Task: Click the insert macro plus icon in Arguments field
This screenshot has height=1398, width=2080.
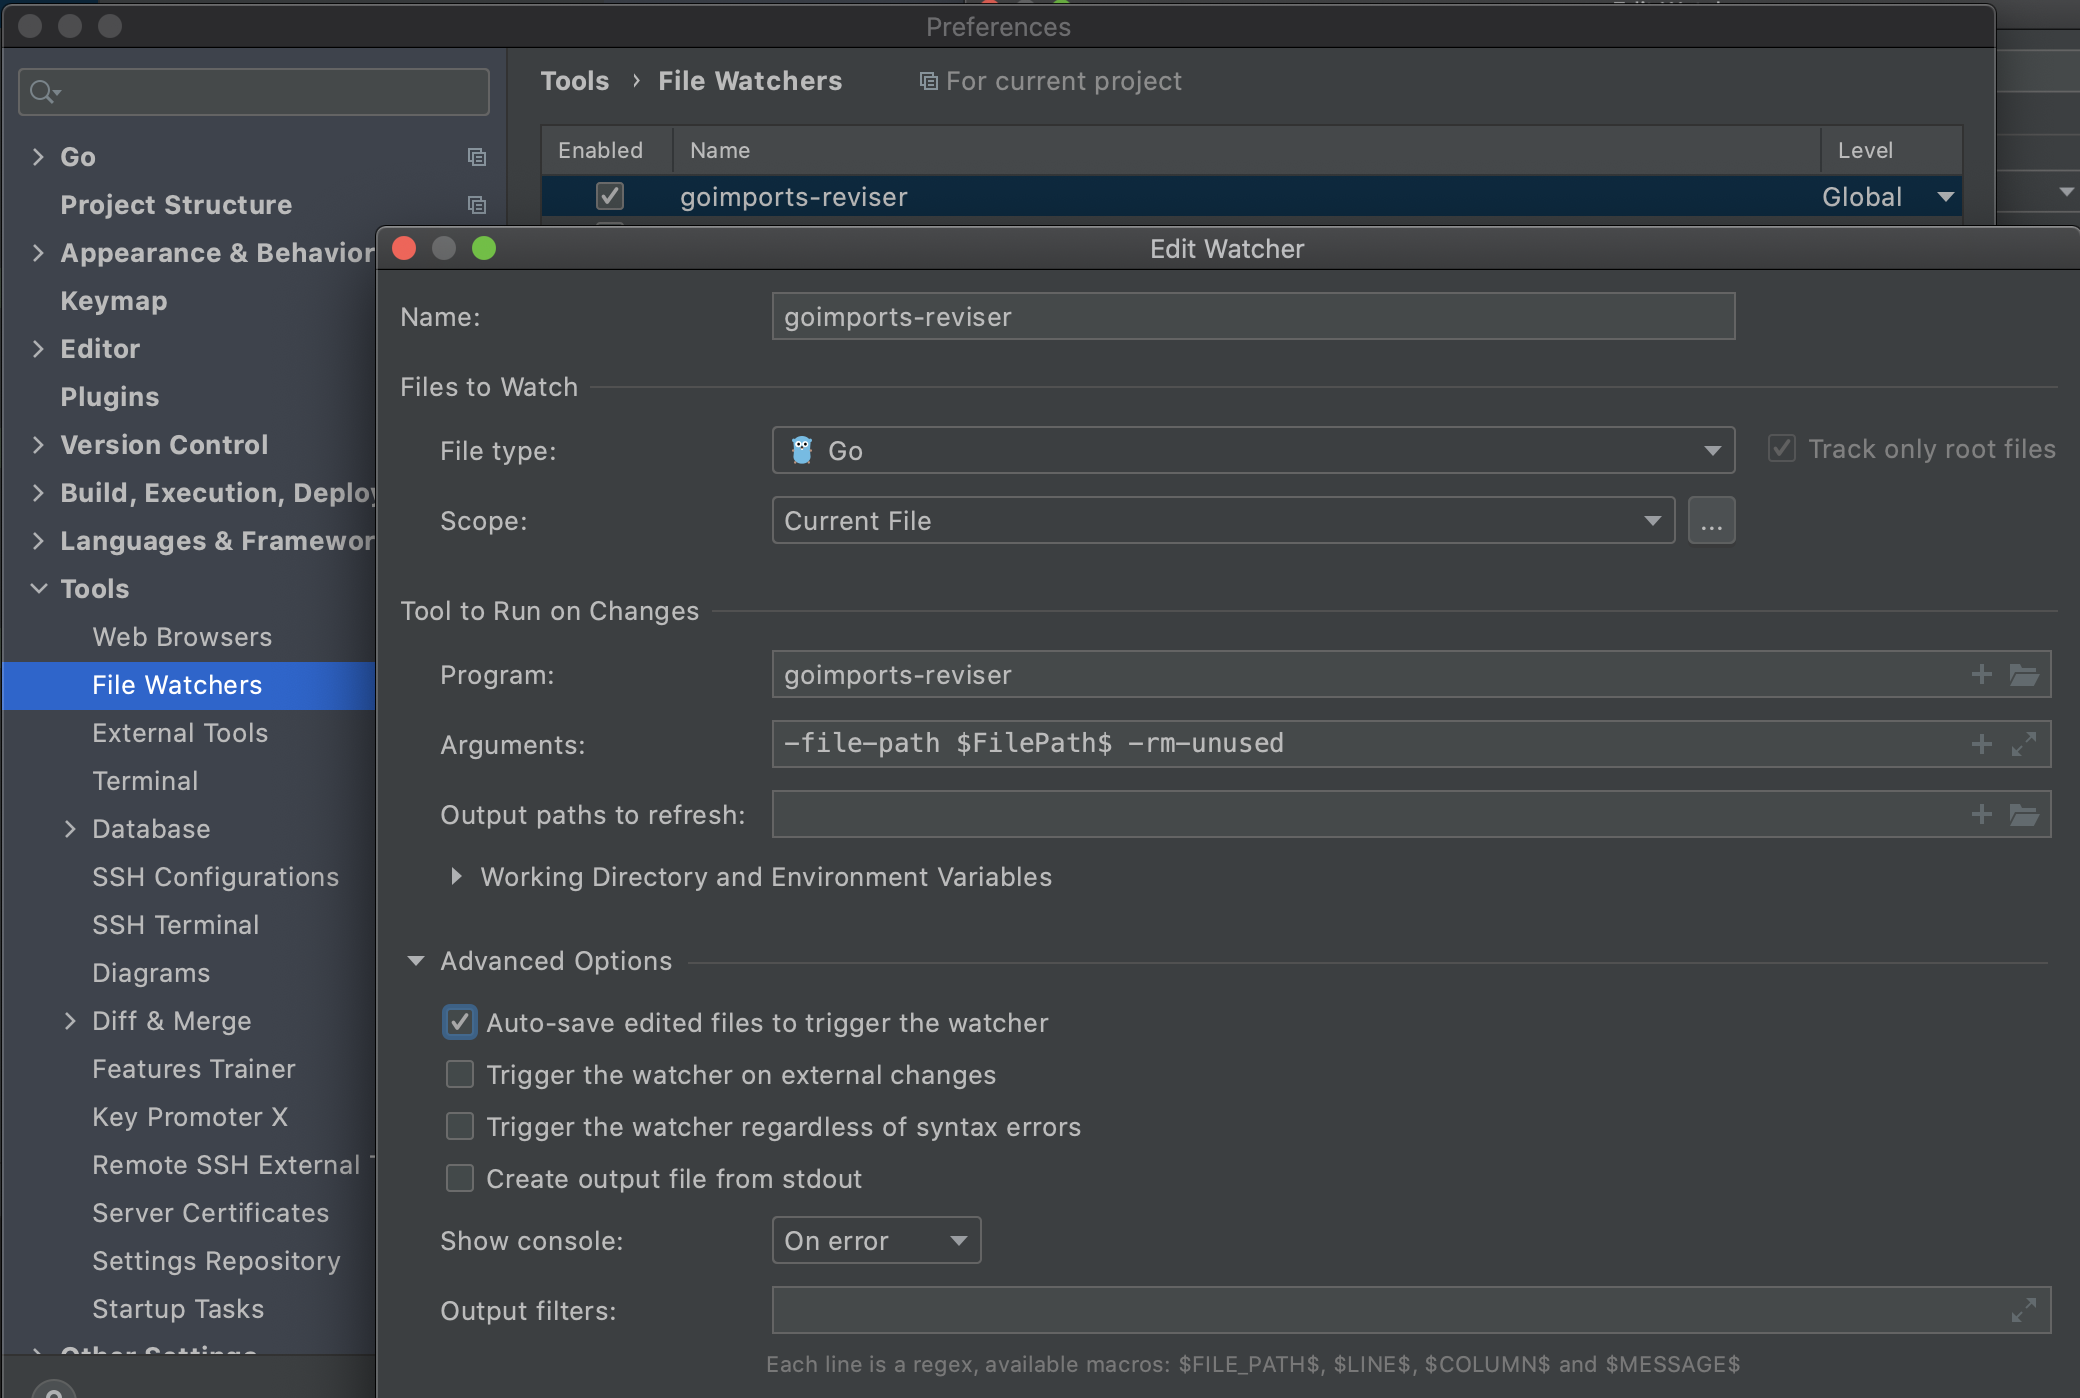Action: click(1981, 744)
